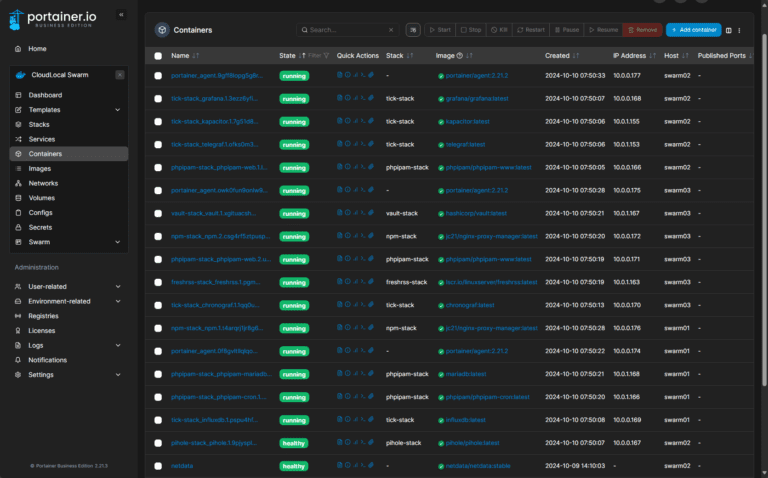Expand the Templates sidebar section
This screenshot has height=478, width=768.
pos(118,110)
